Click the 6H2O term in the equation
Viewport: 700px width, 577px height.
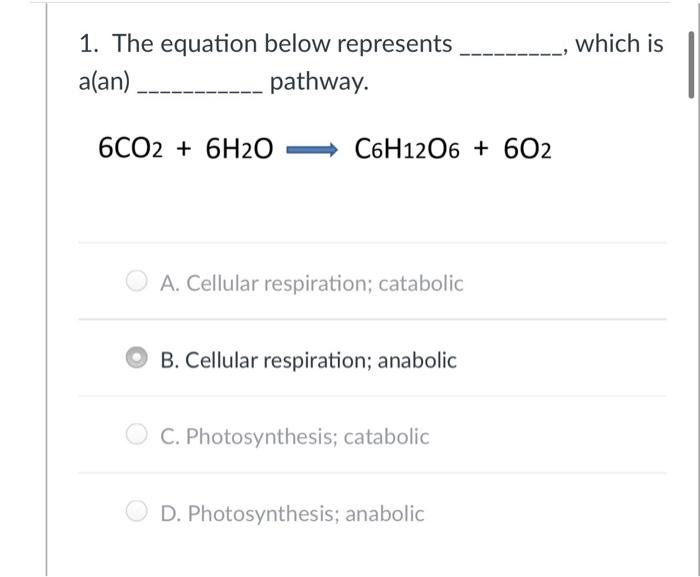[x=238, y=149]
